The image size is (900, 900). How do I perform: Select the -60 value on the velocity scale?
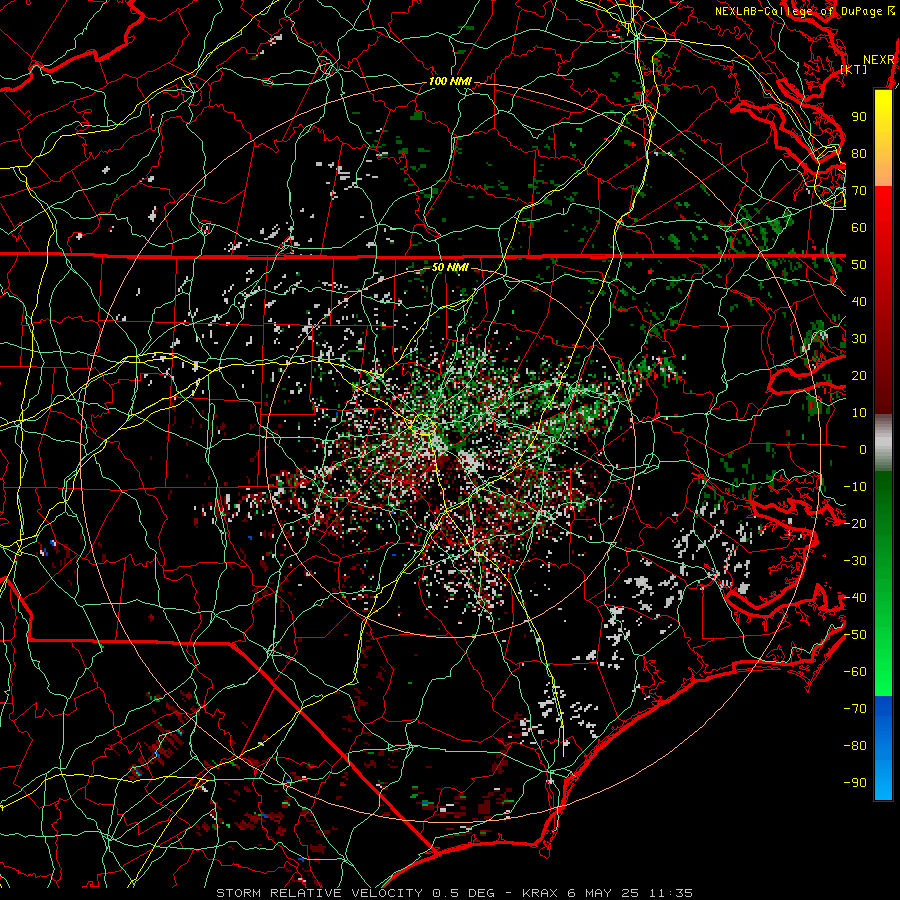point(855,672)
